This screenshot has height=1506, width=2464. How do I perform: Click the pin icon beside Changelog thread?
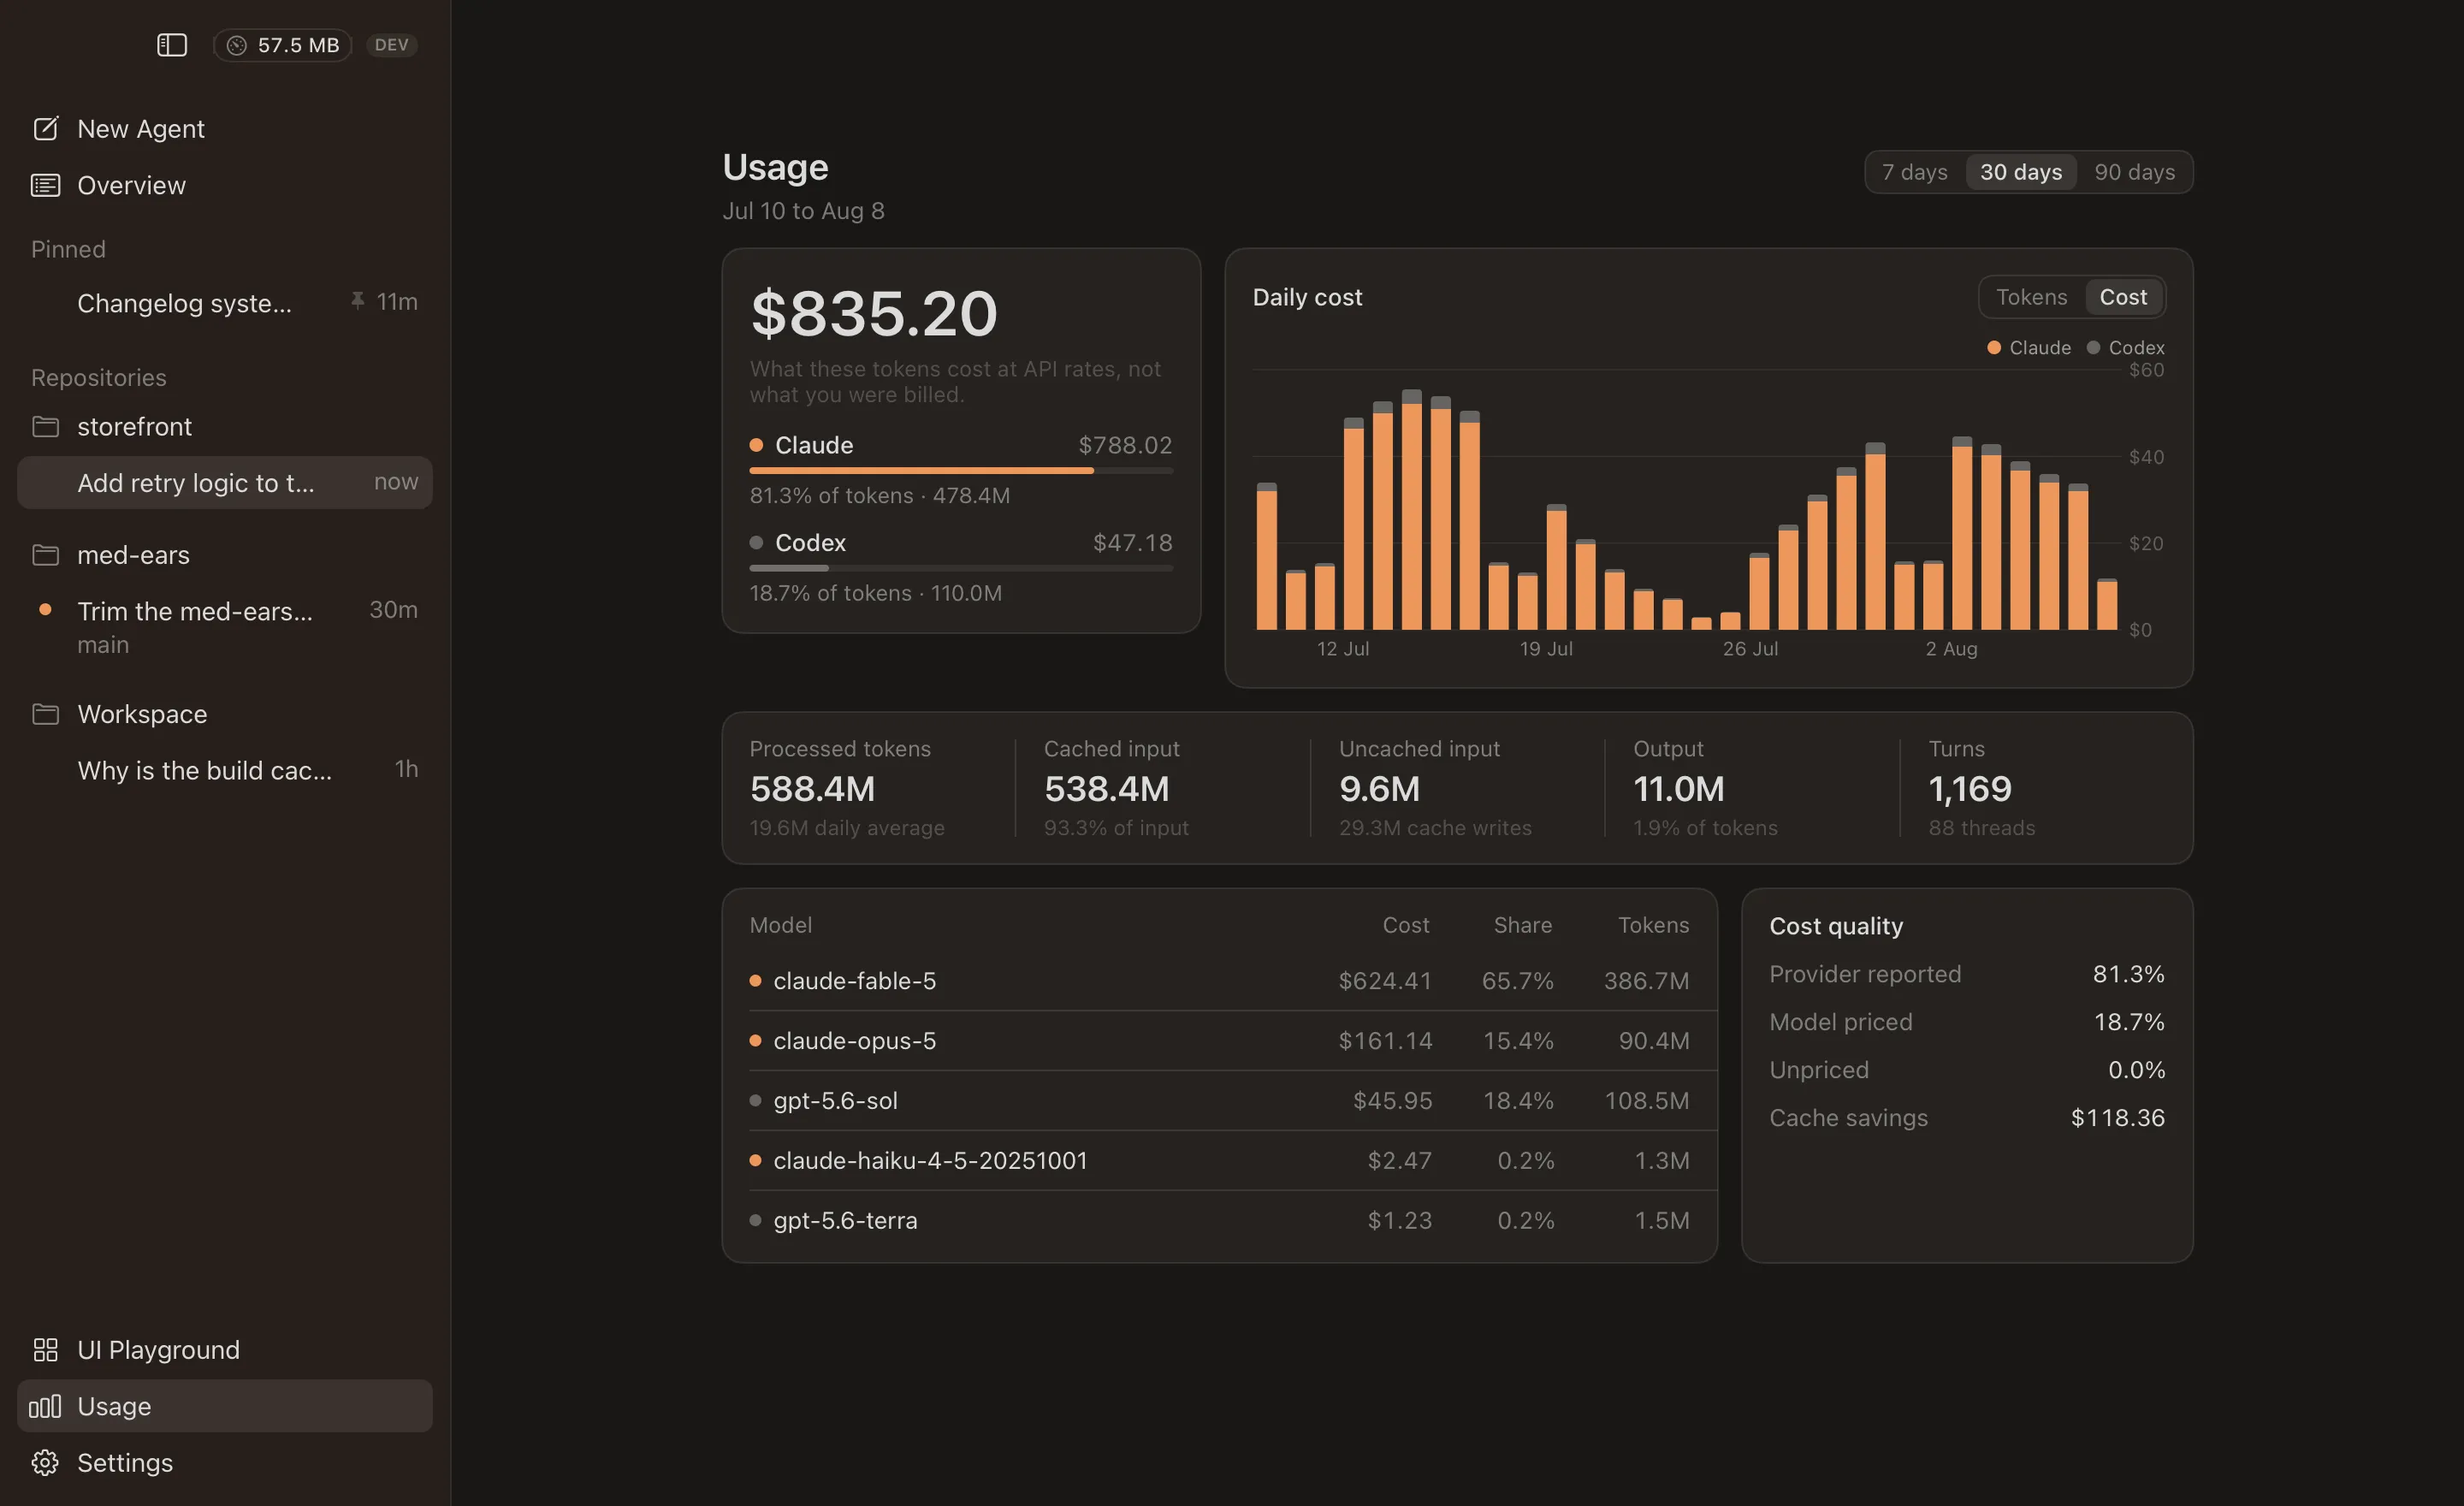(357, 301)
